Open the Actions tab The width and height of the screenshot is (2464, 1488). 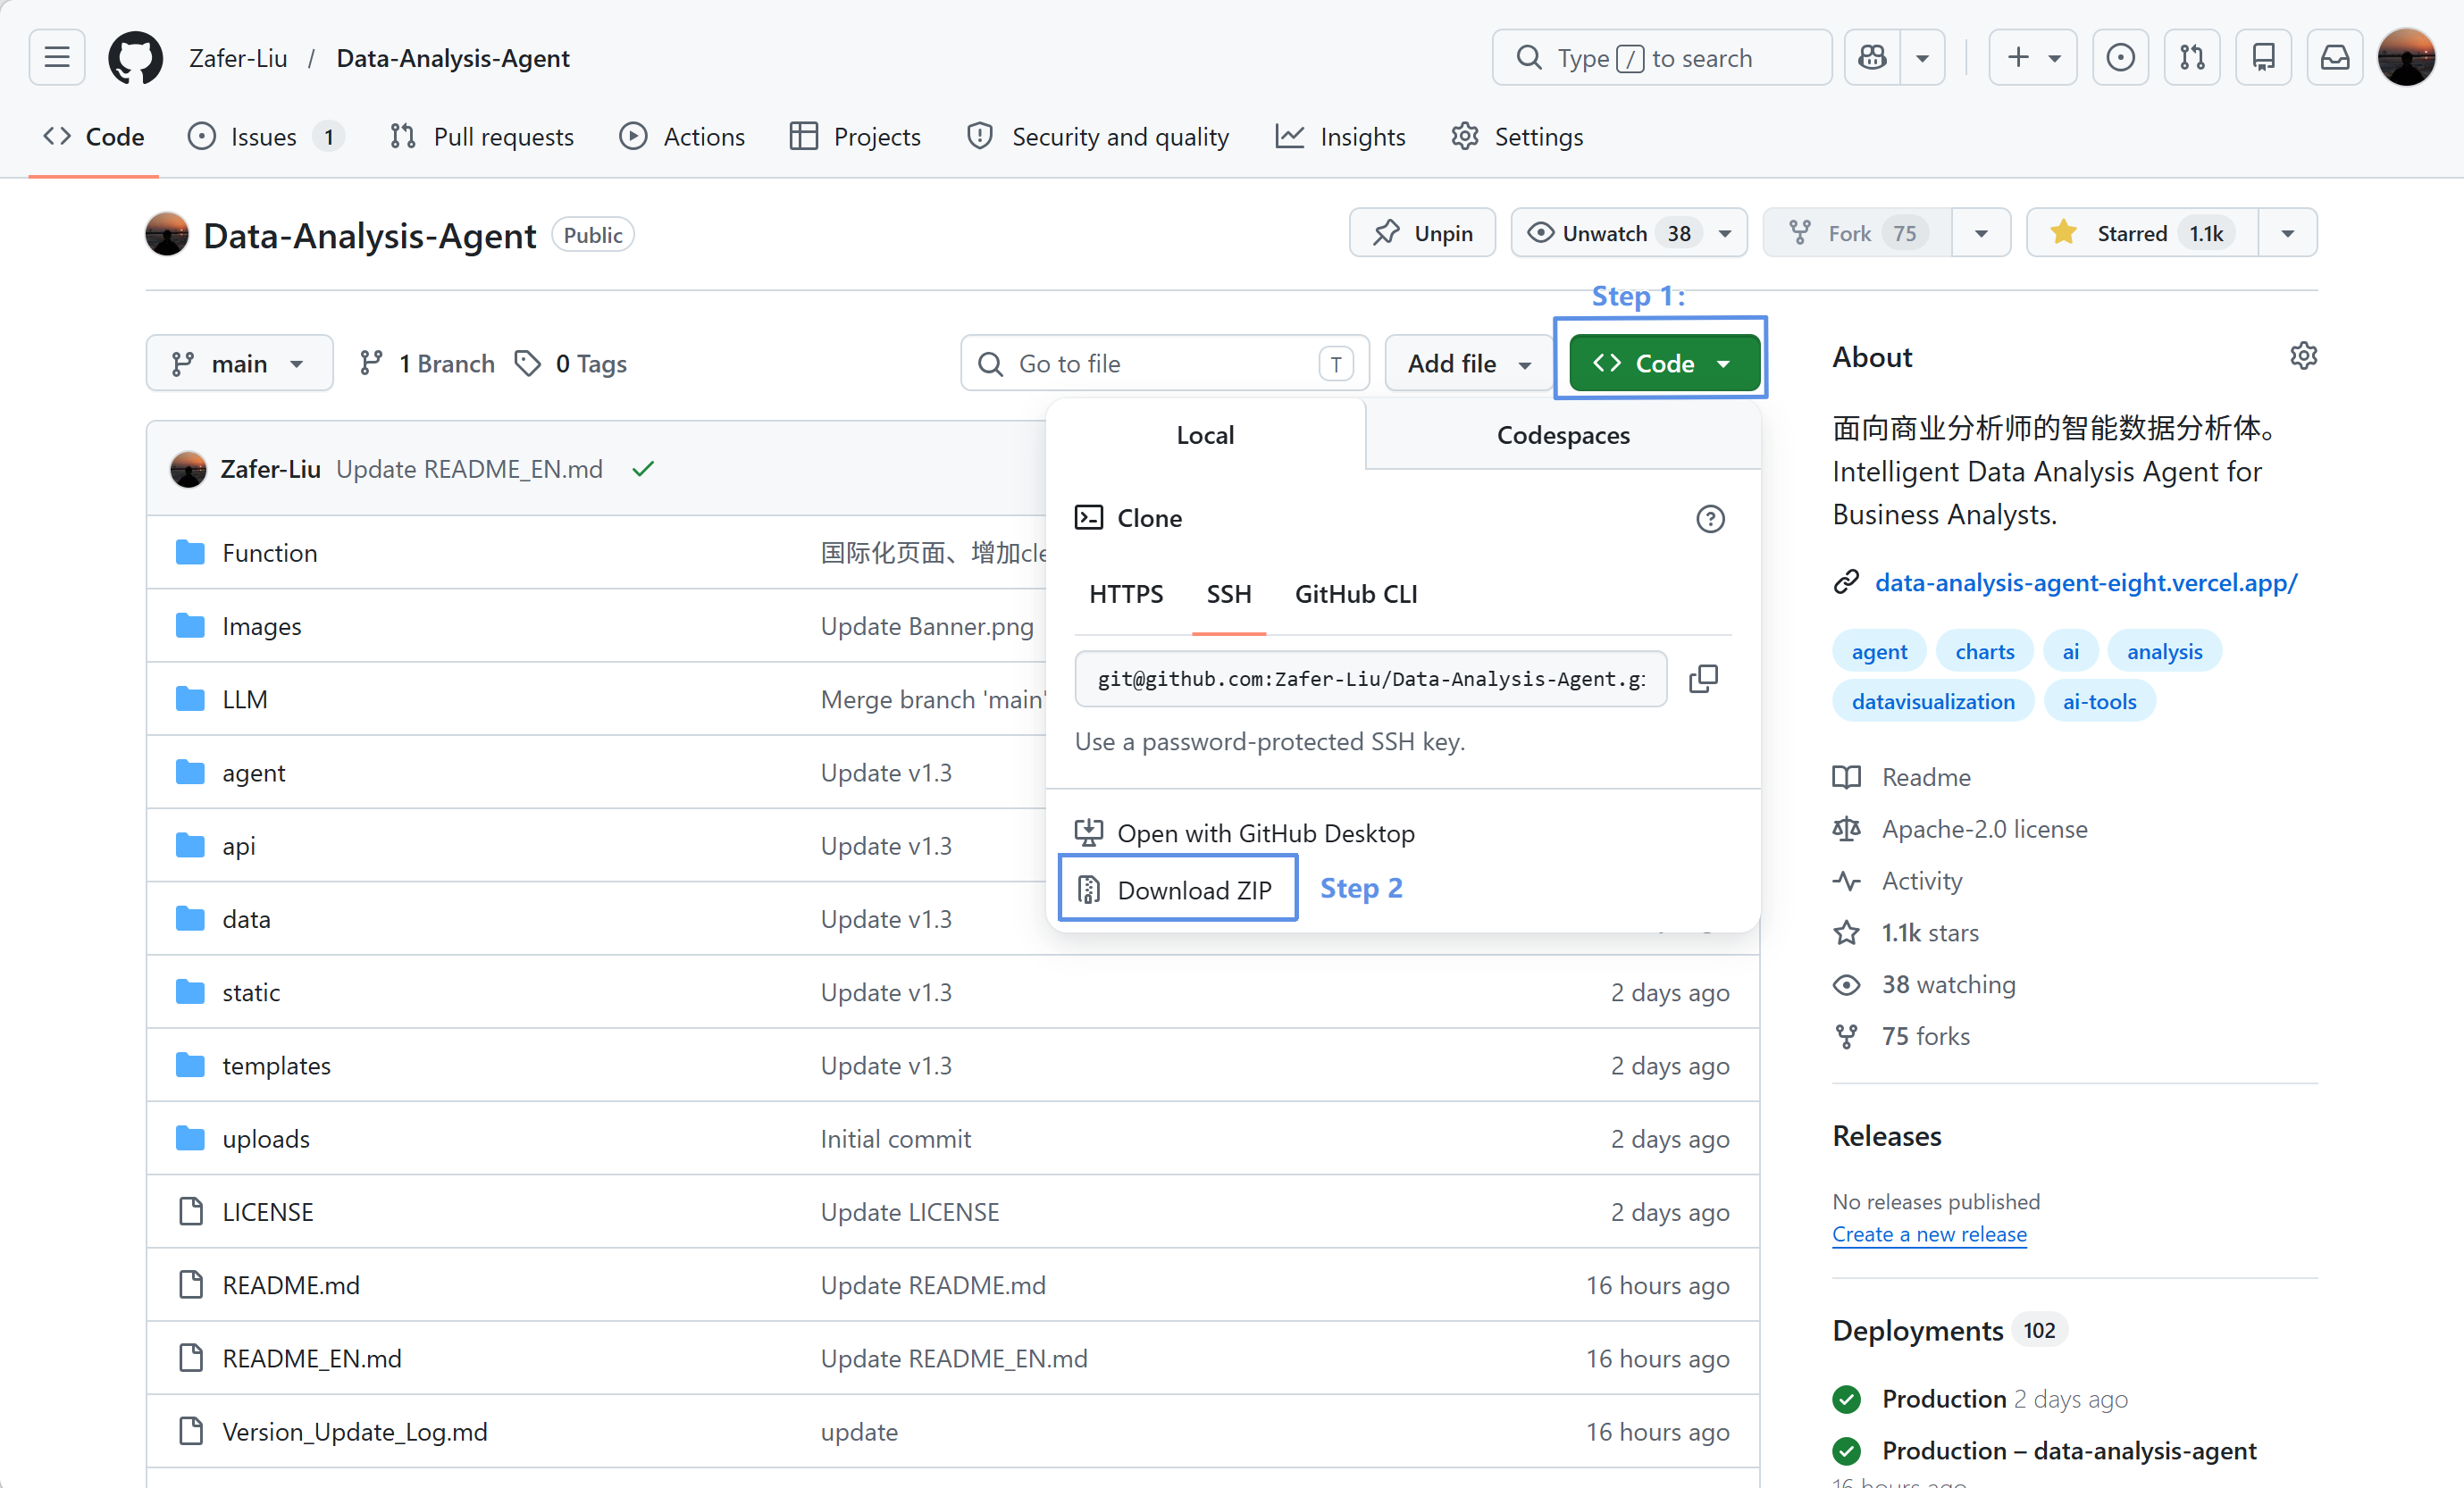682,136
